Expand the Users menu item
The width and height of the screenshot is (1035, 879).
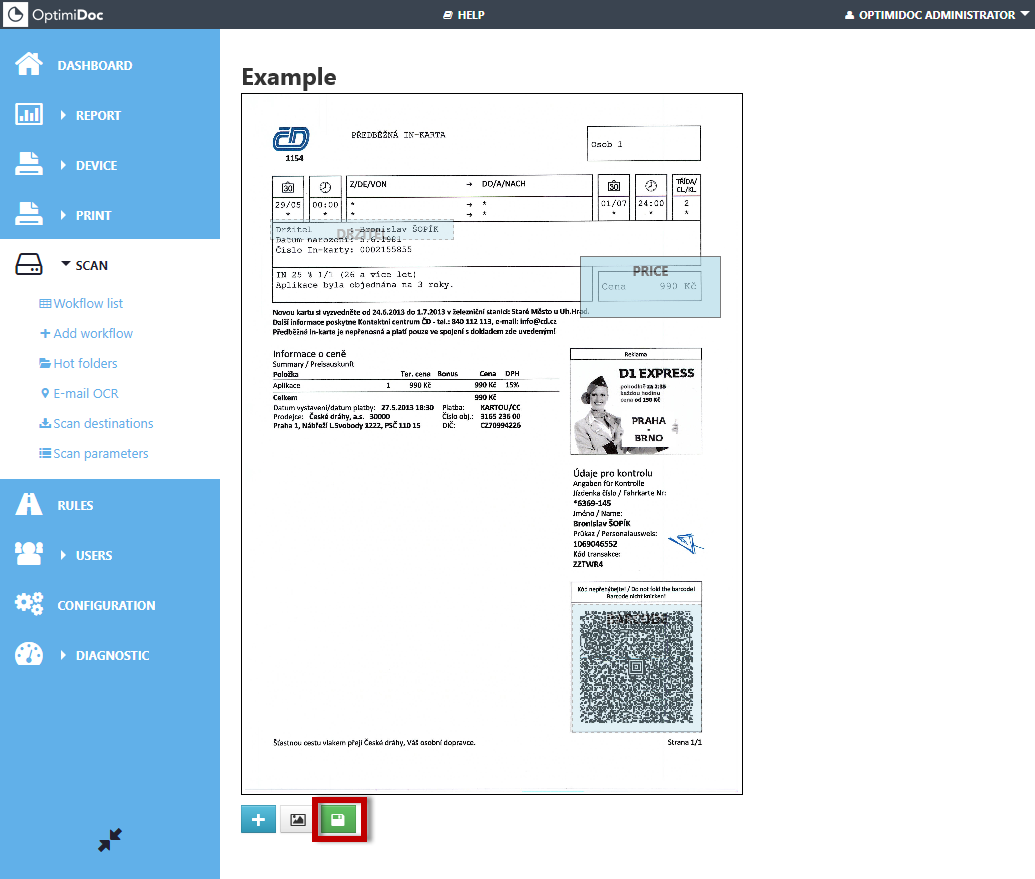[93, 555]
